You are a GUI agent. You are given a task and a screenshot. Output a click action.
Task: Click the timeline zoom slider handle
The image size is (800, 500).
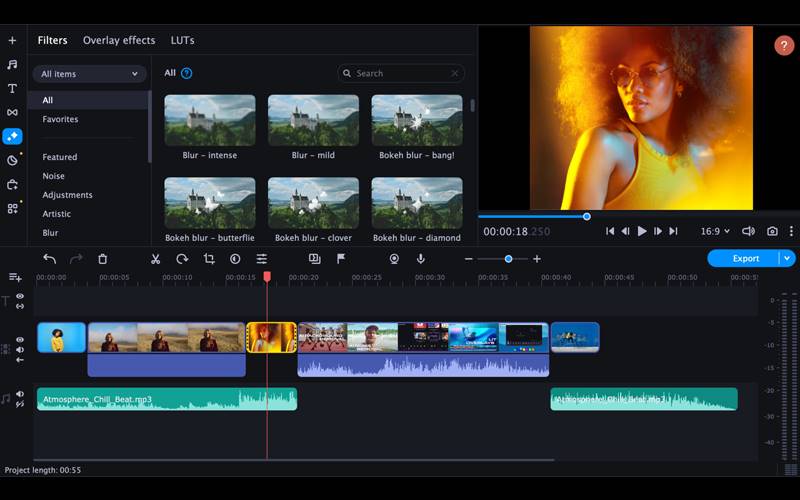[x=508, y=259]
